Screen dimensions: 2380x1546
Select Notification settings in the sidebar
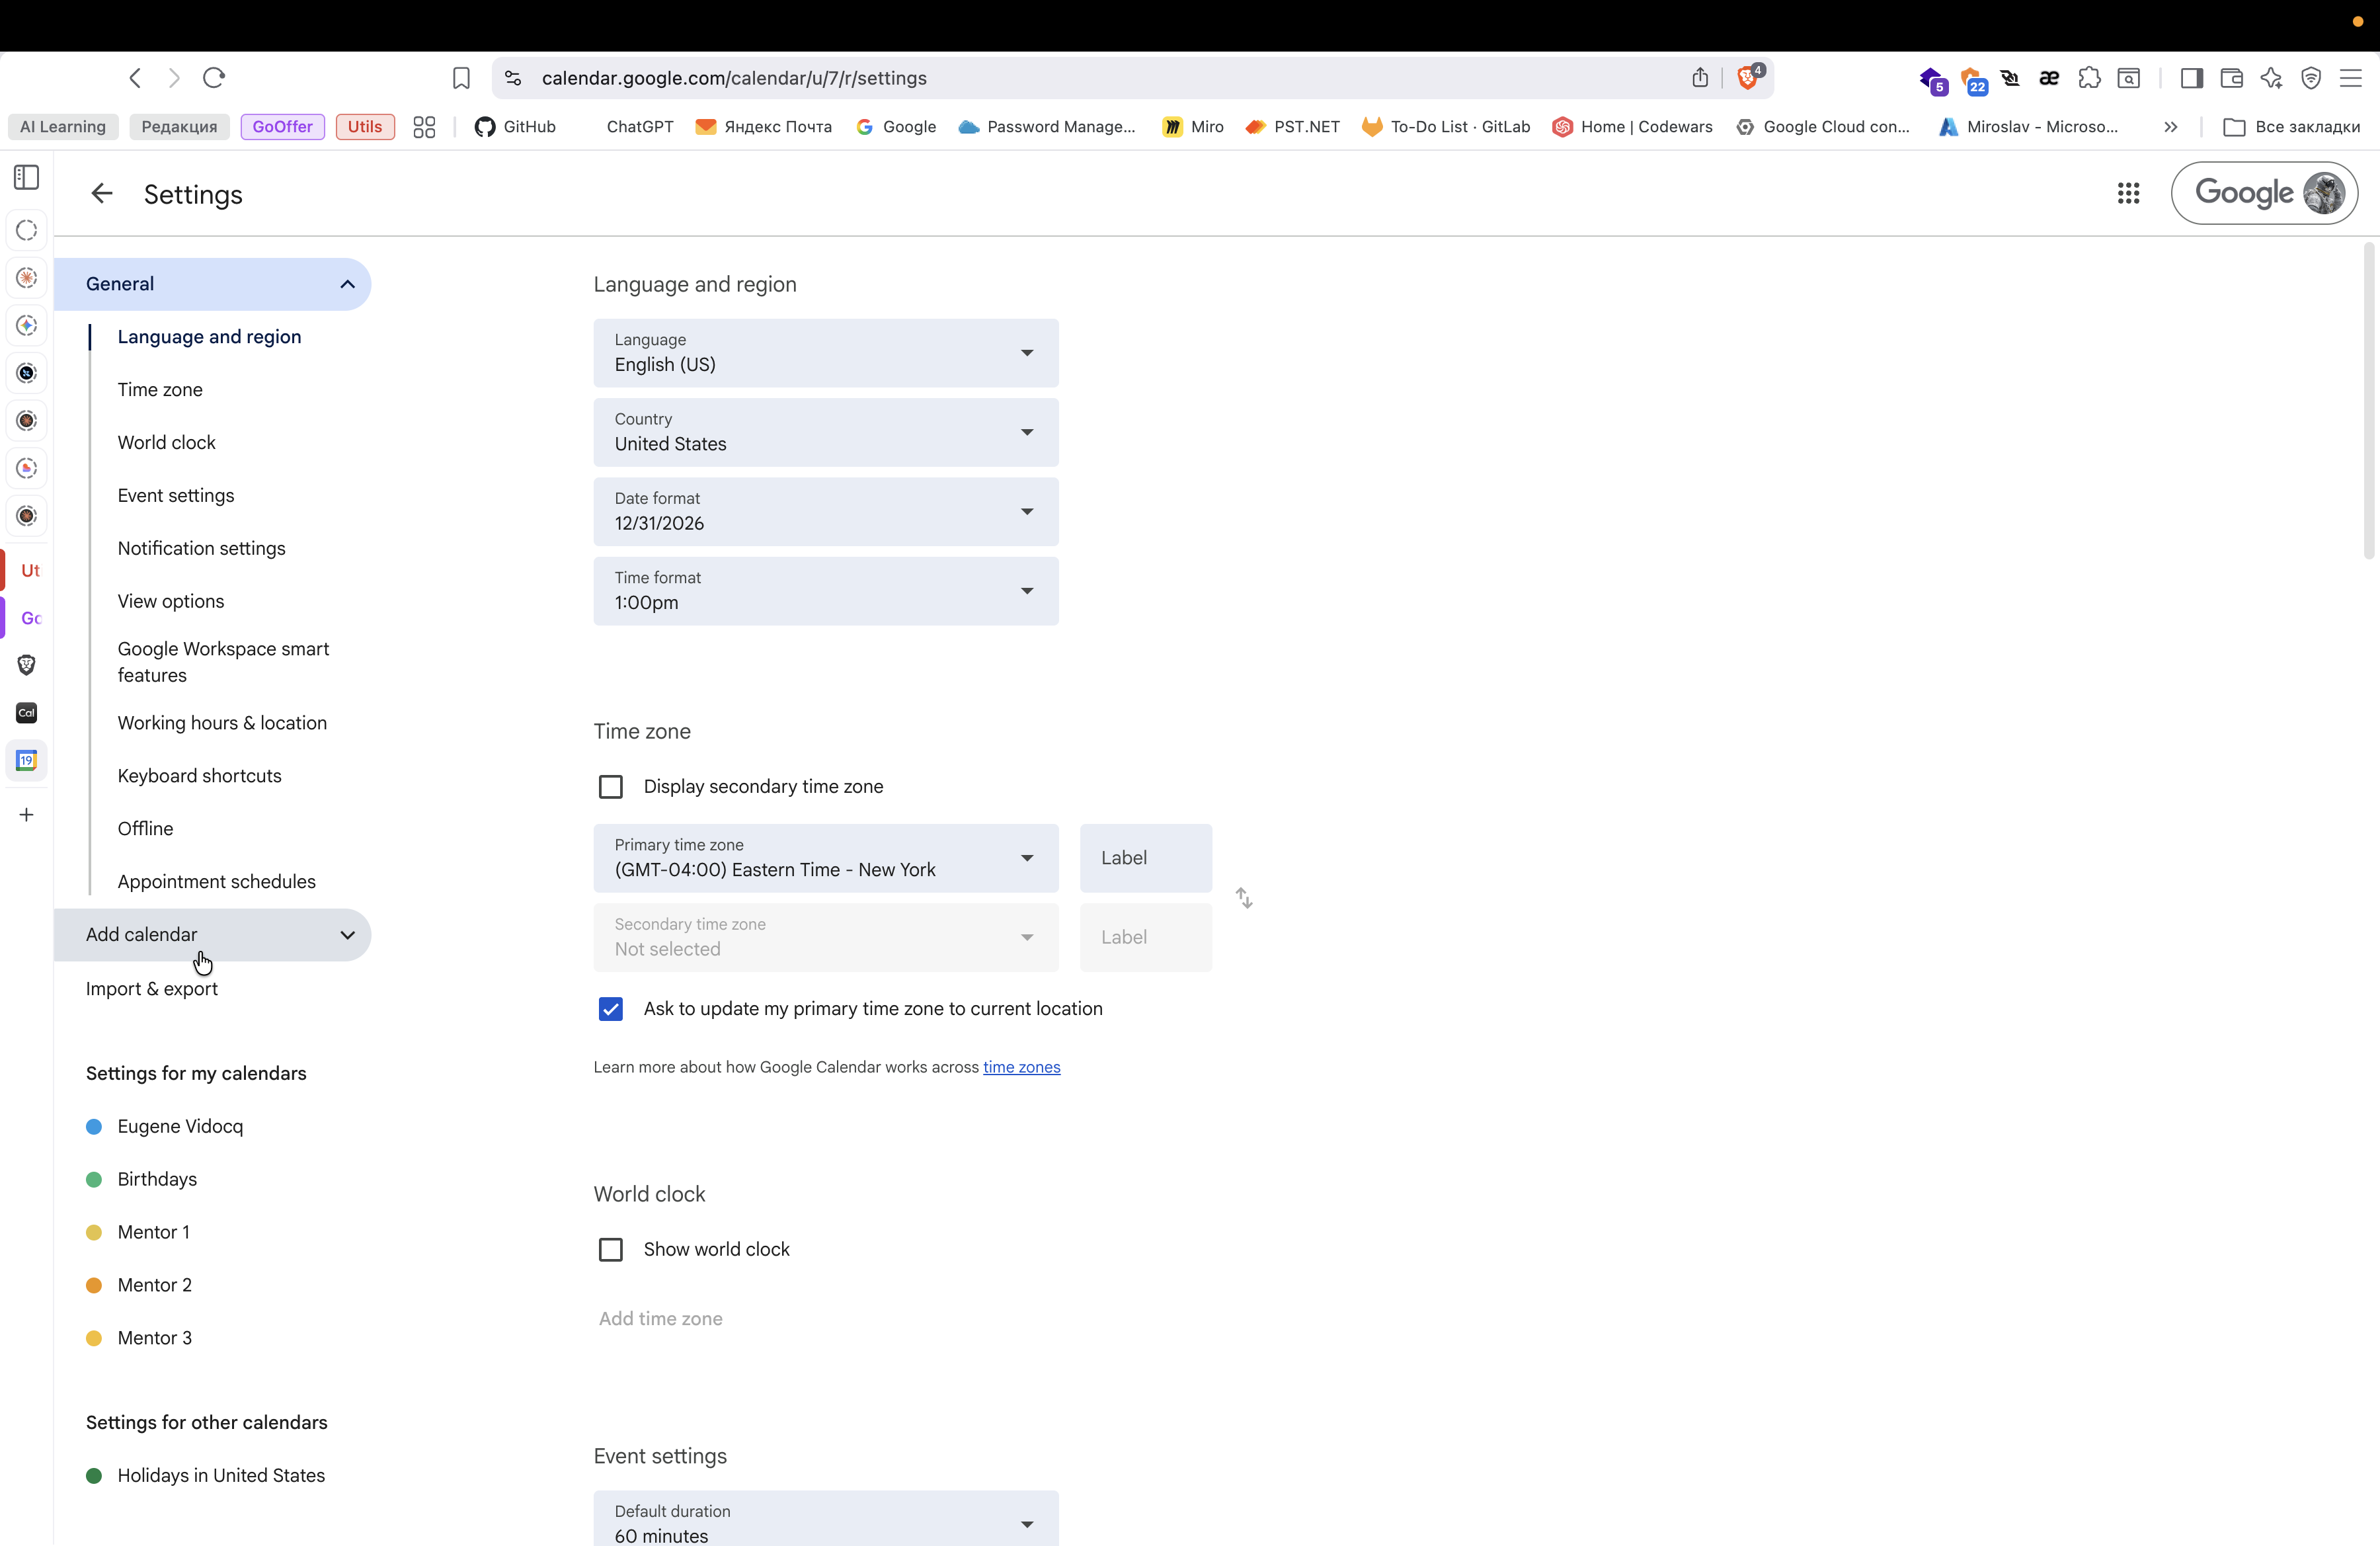(x=201, y=548)
